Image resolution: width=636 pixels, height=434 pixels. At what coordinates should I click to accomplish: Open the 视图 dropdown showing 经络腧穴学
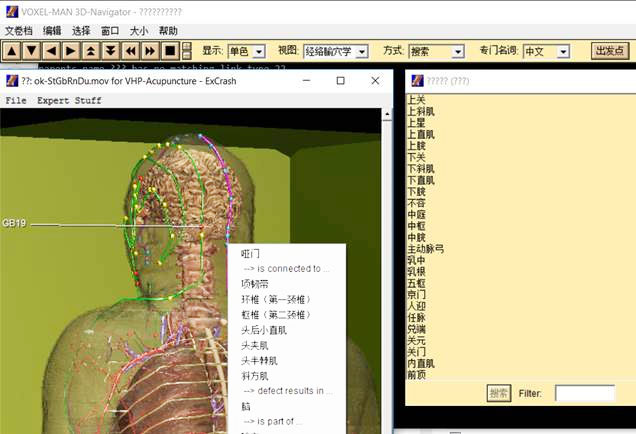(336, 52)
